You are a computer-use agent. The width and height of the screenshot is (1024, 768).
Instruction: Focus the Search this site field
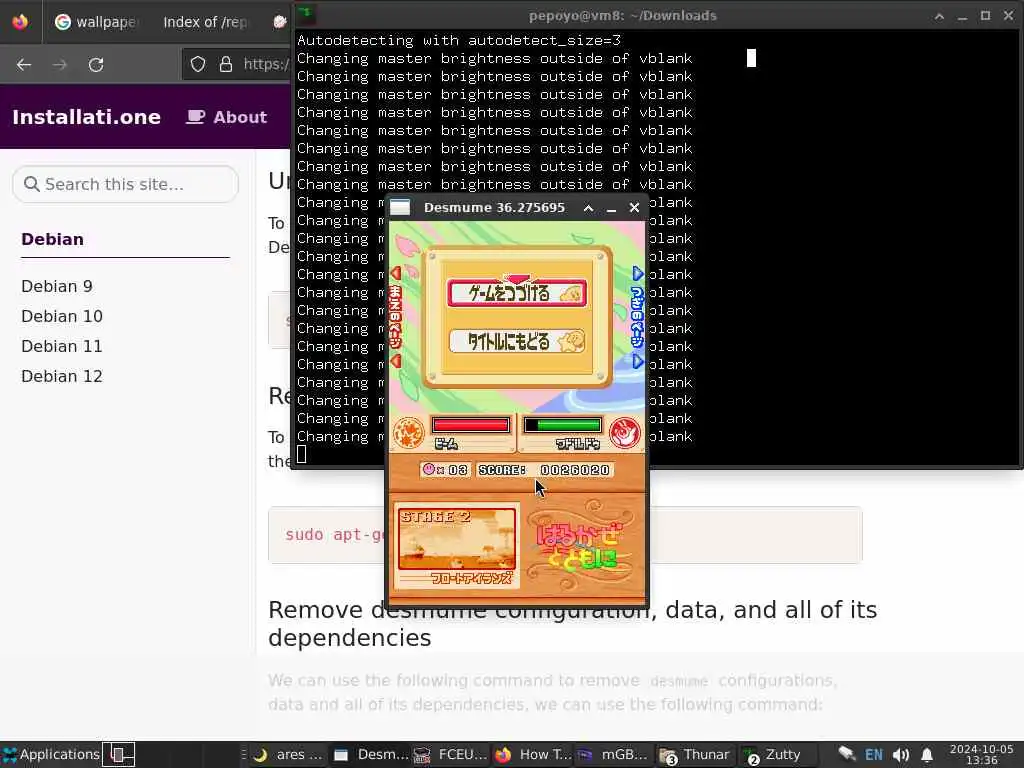(x=125, y=184)
